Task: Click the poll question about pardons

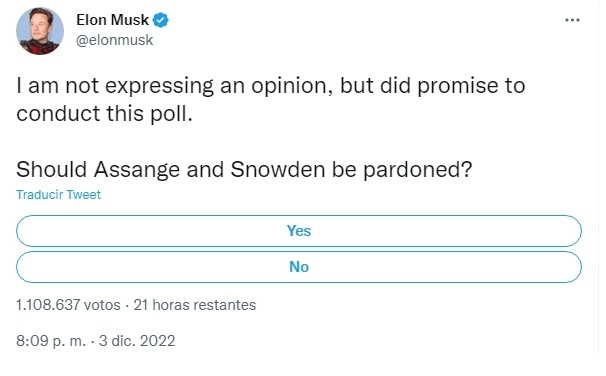Action: [244, 170]
